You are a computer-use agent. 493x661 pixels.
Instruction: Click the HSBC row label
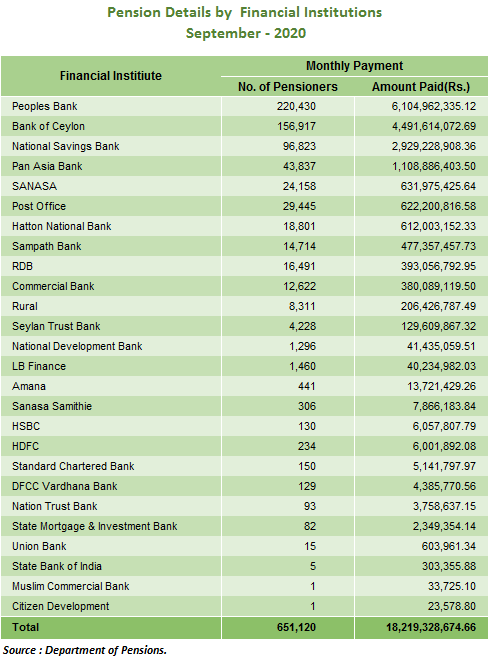tap(26, 426)
